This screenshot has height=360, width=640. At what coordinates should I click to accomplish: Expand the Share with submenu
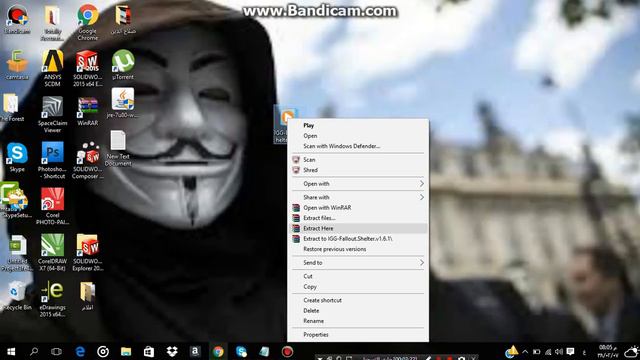point(358,198)
